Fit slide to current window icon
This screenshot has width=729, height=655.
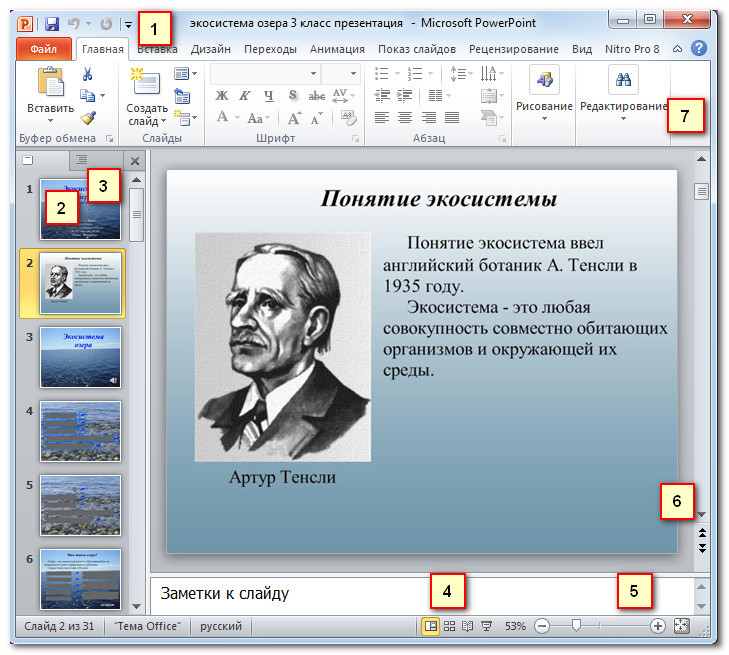click(682, 626)
